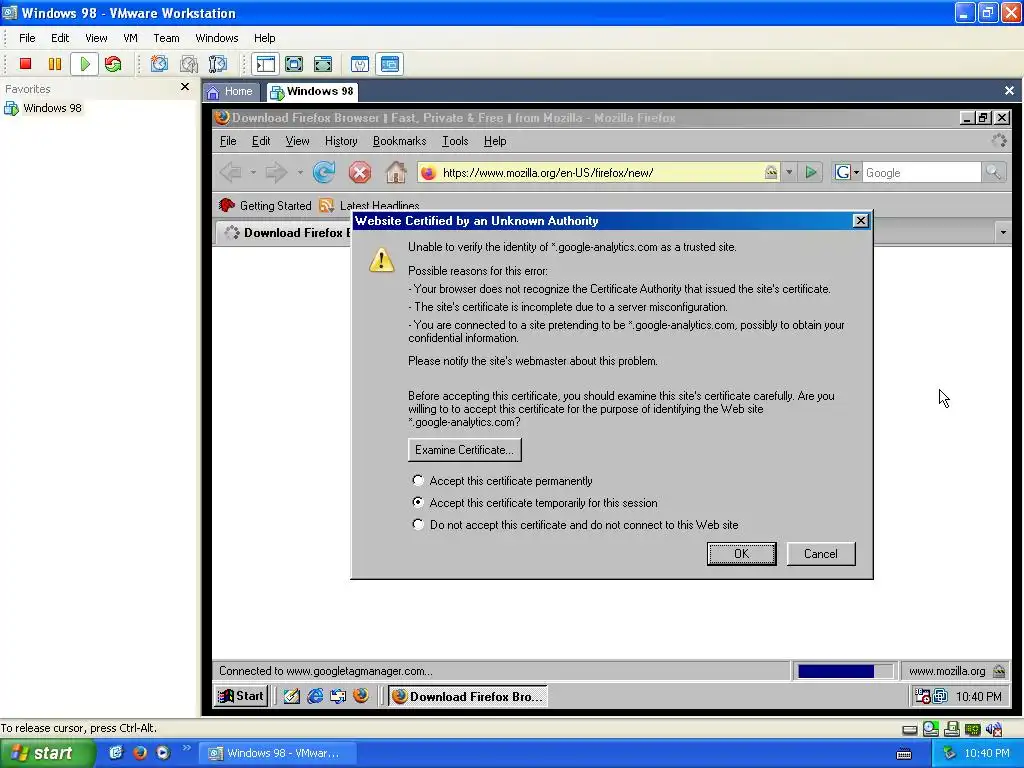This screenshot has height=768, width=1024.
Task: Click the Getting Started bookmark
Action: click(x=265, y=206)
